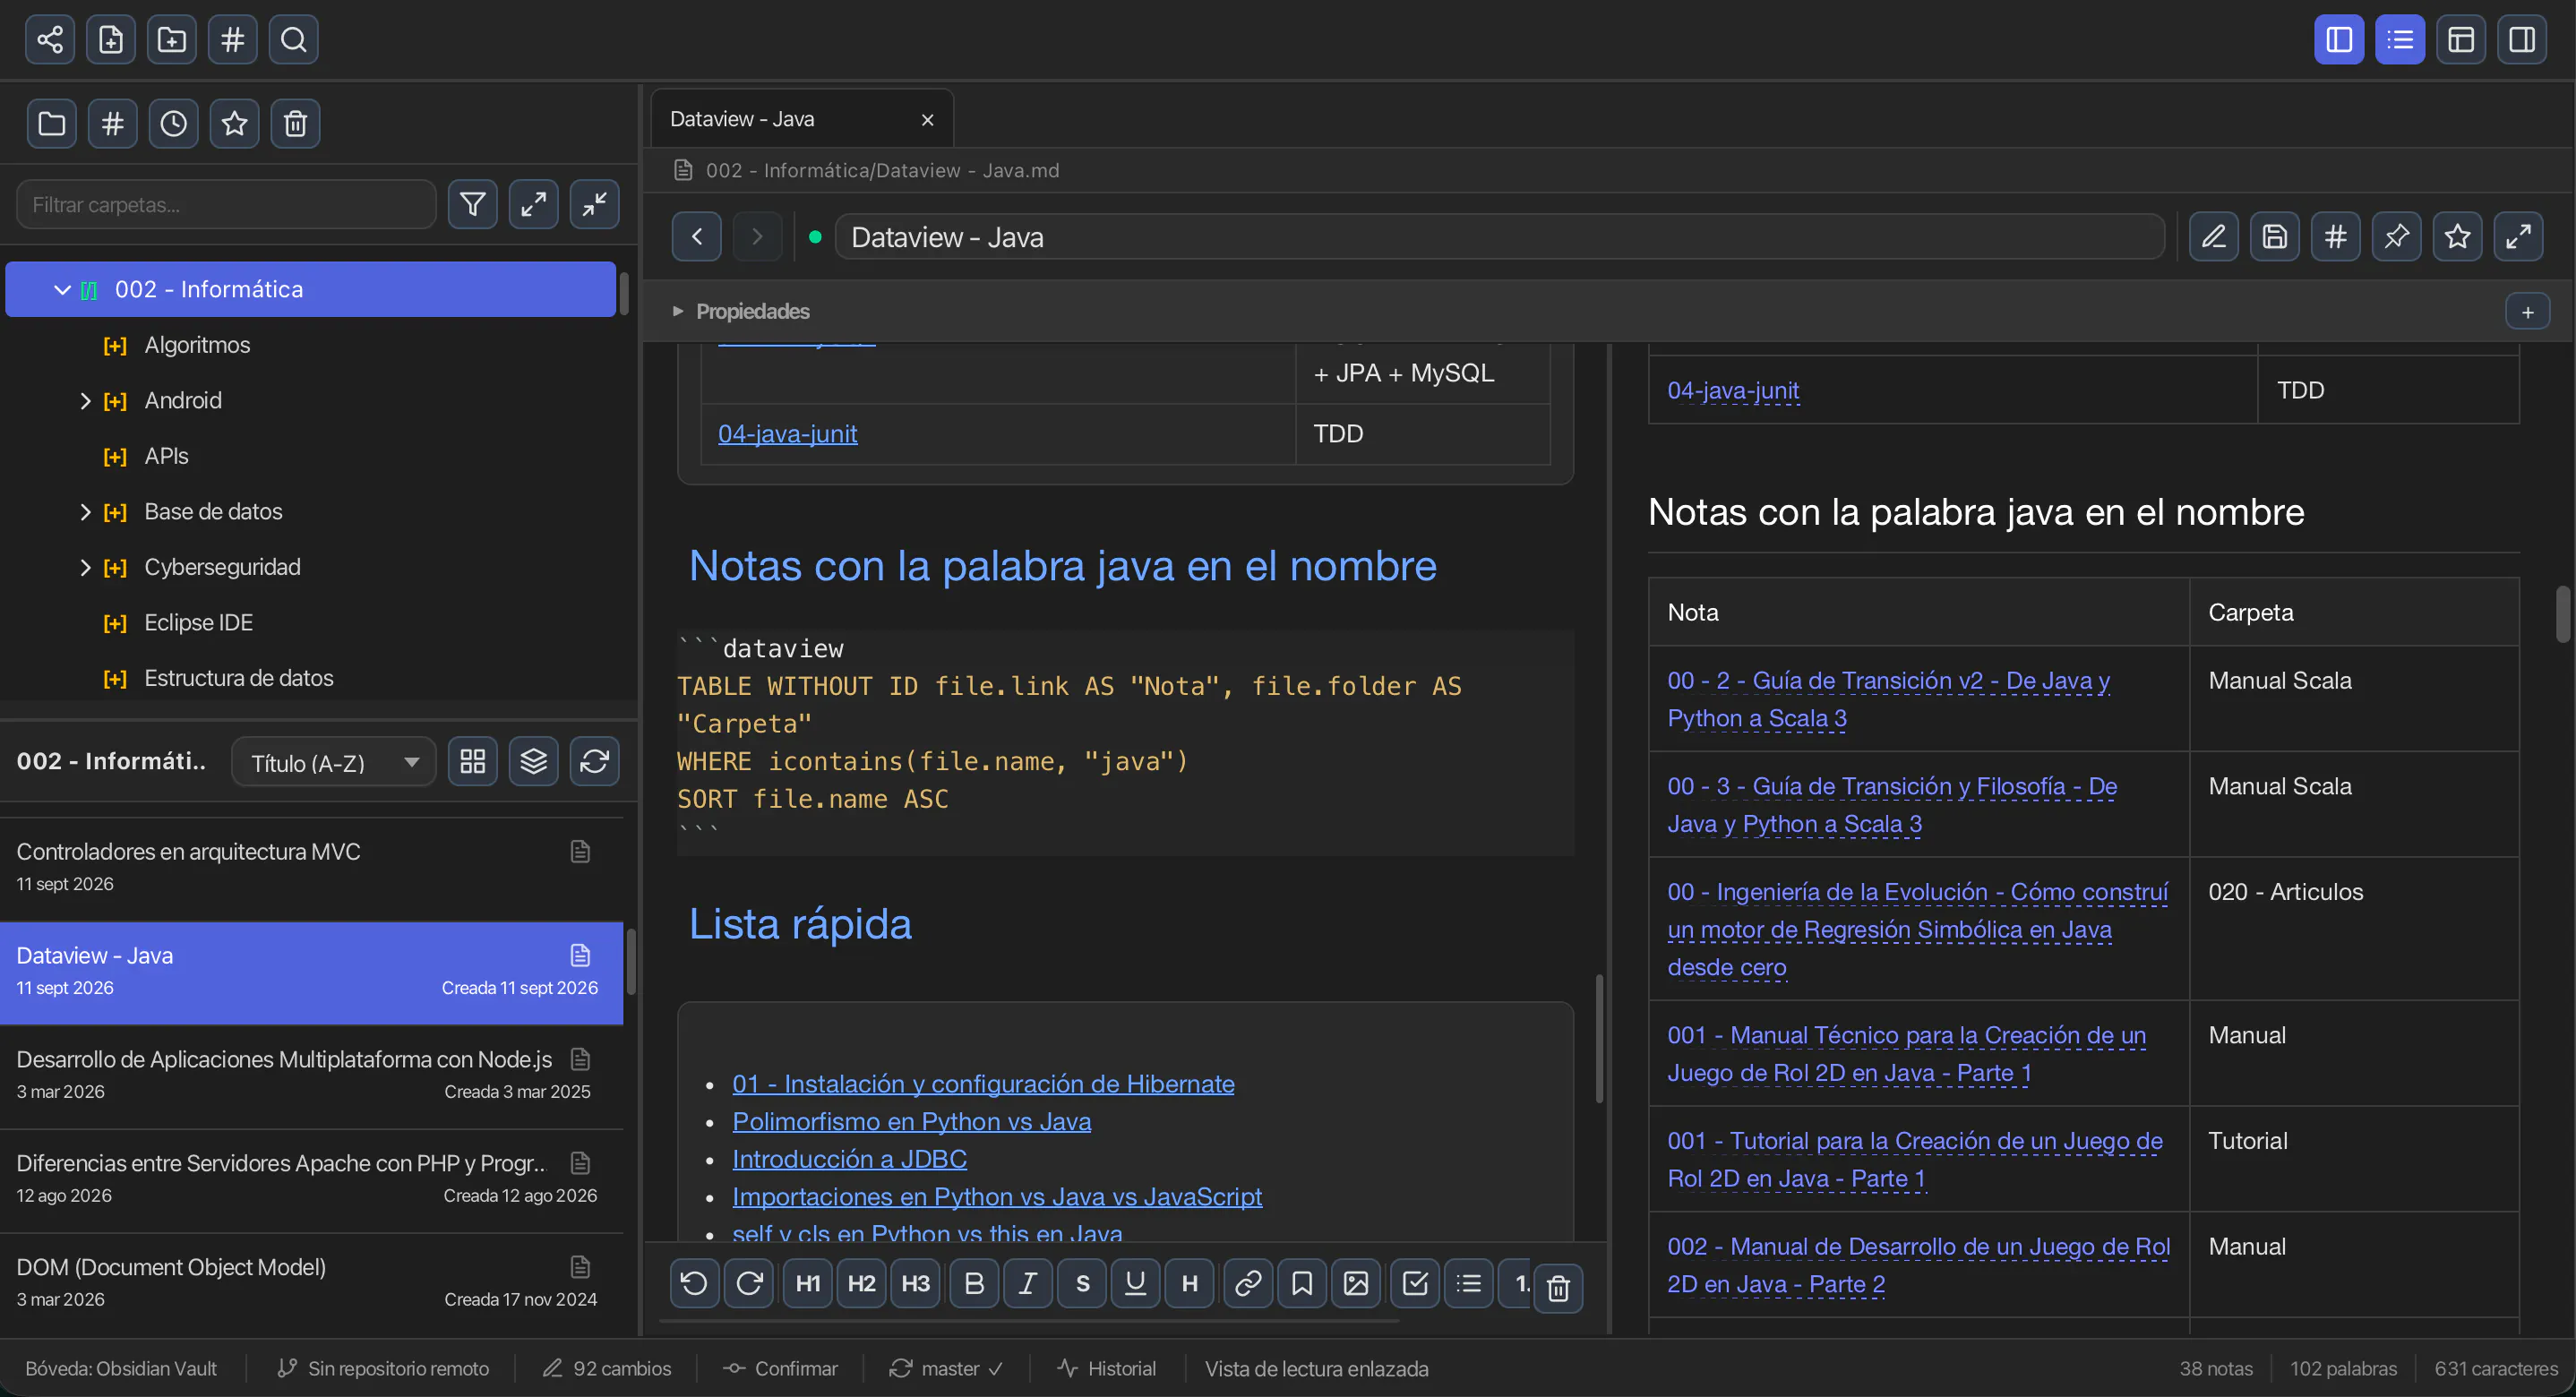Show the folders panel icon
Screen dimensions: 2576x1397
pyautogui.click(x=52, y=124)
